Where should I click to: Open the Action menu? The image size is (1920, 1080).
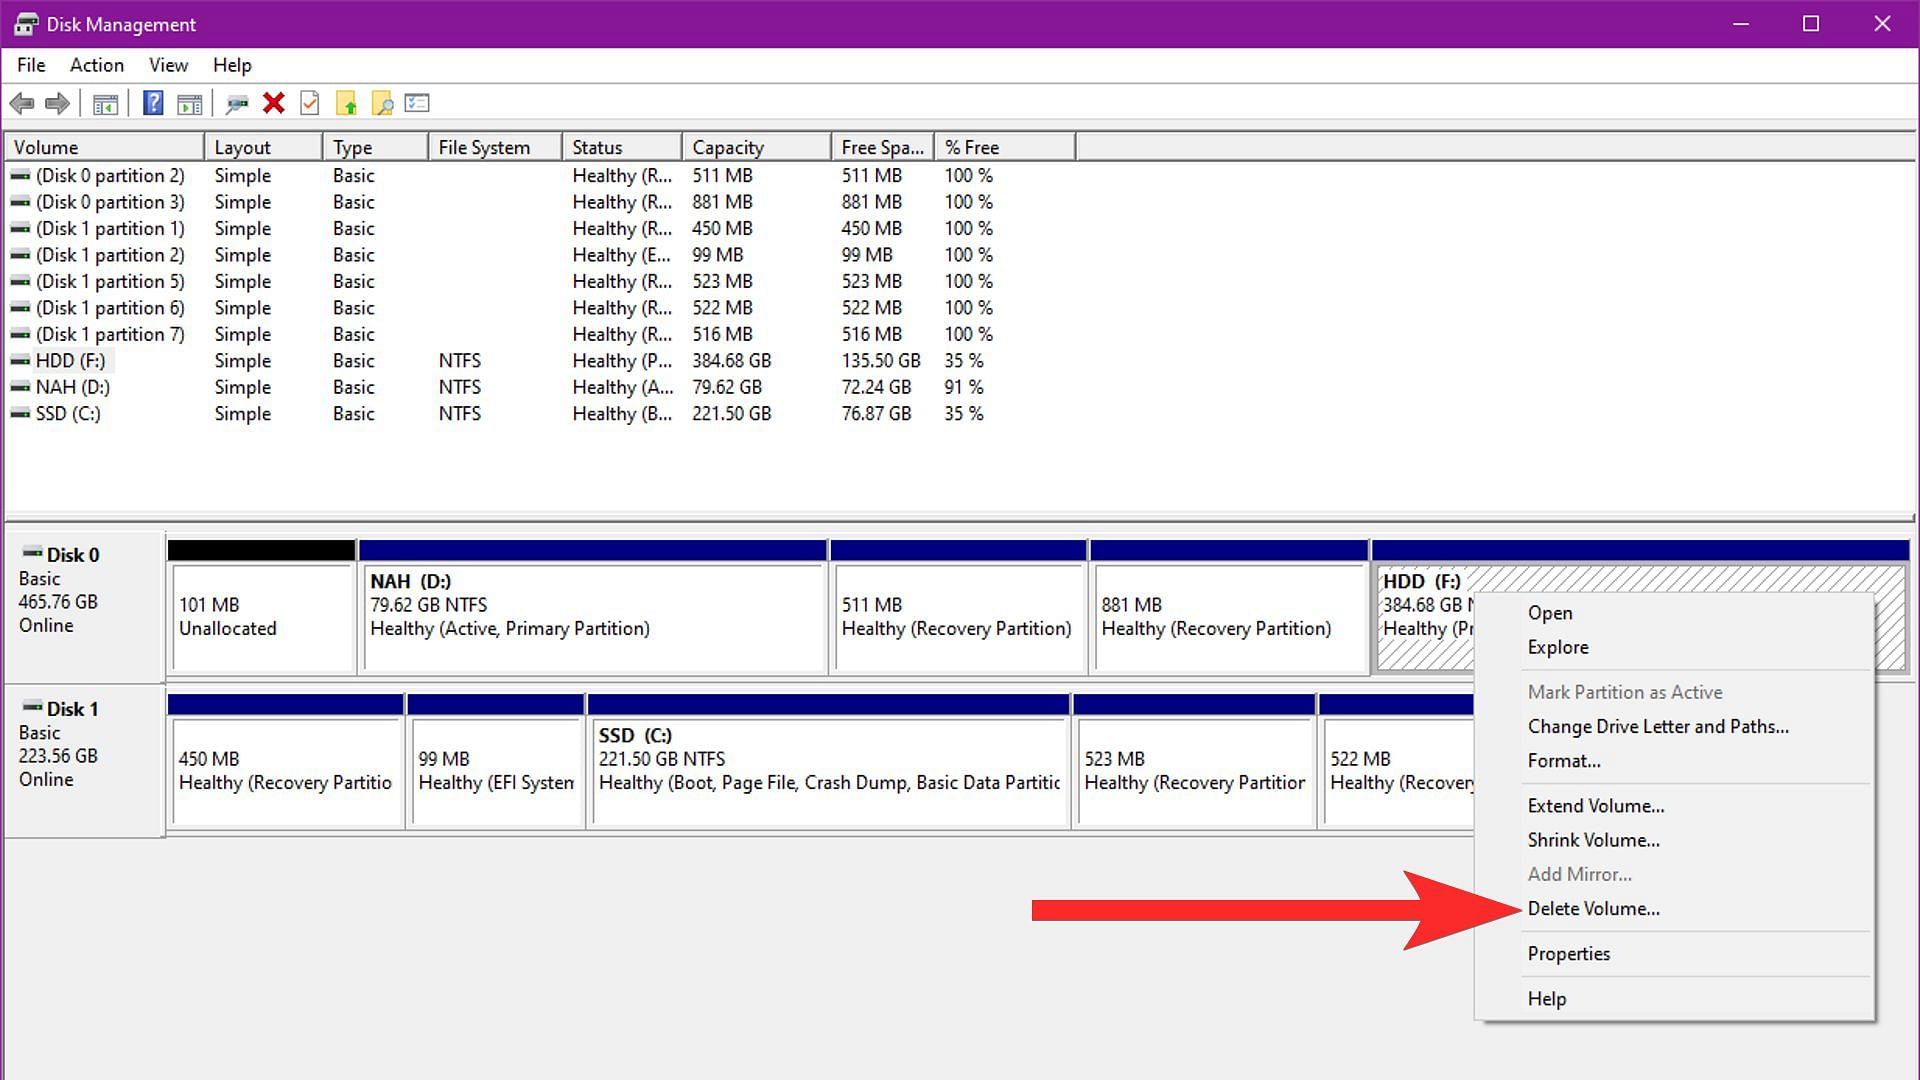[x=97, y=65]
